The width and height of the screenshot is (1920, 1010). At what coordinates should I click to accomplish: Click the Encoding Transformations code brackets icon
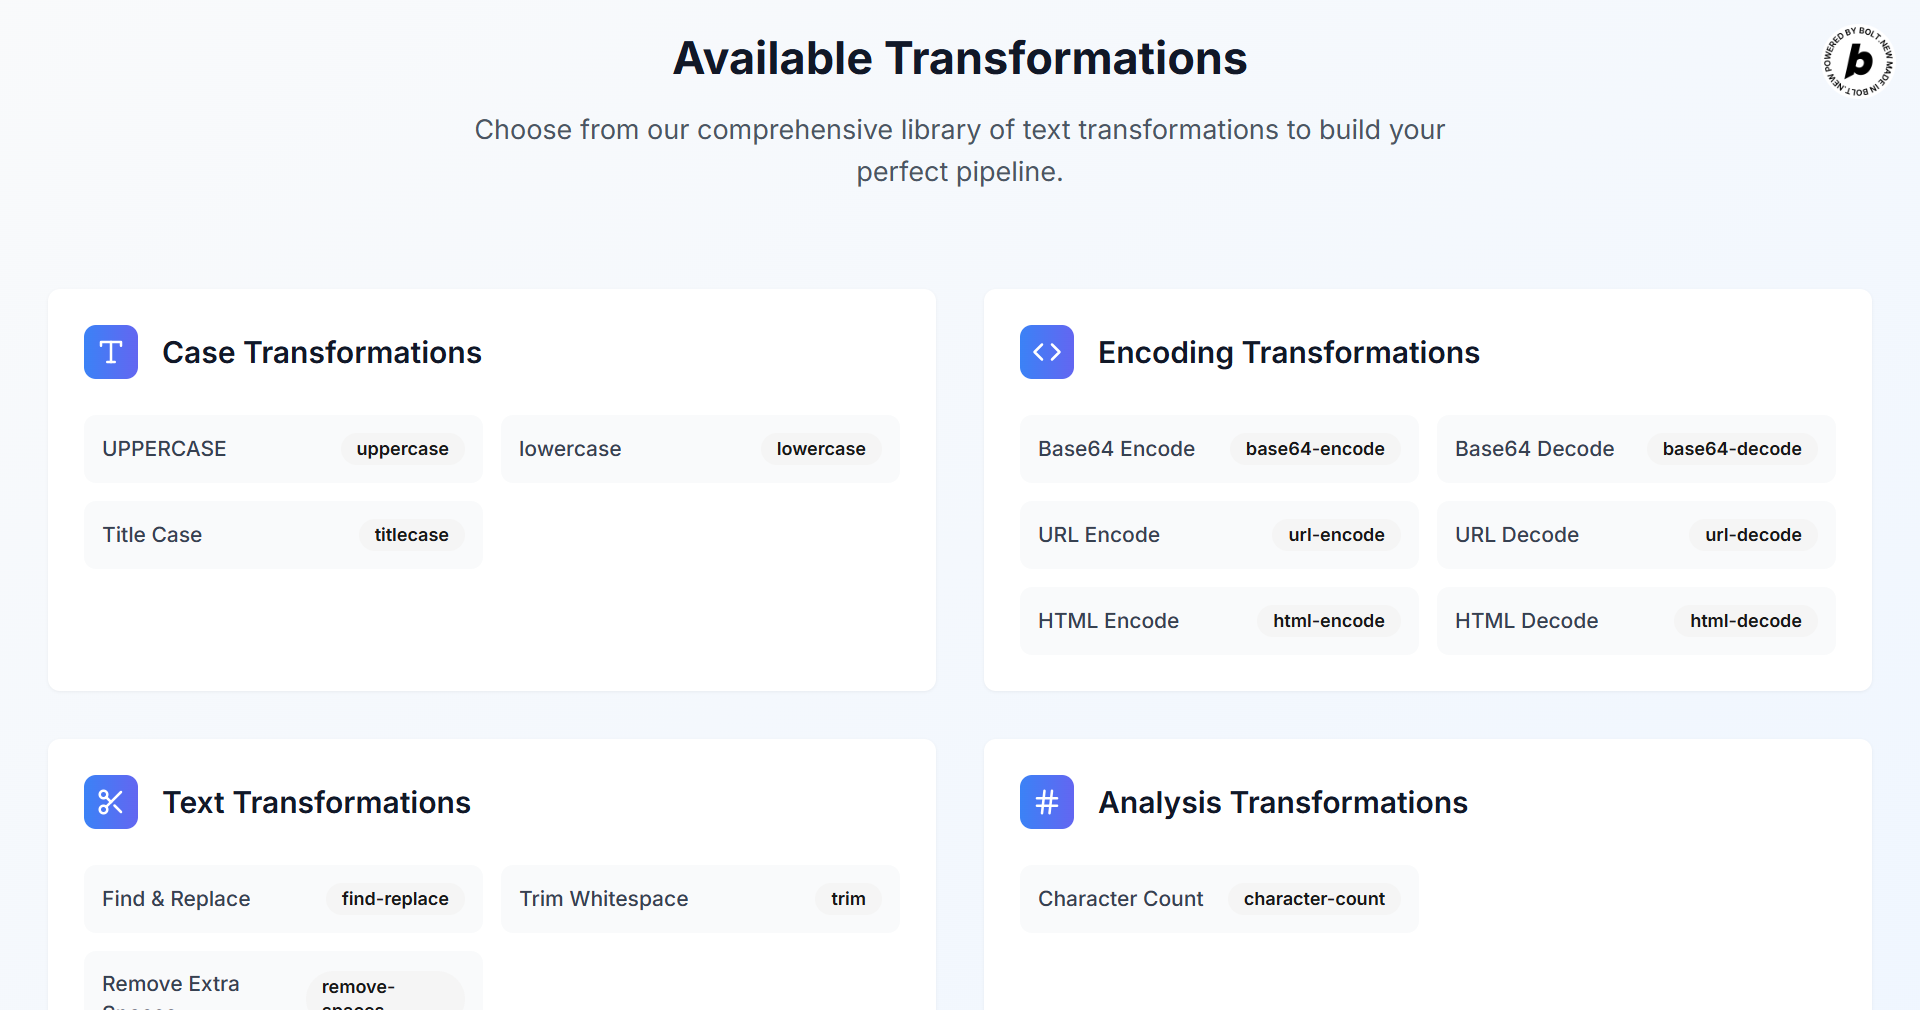point(1046,352)
